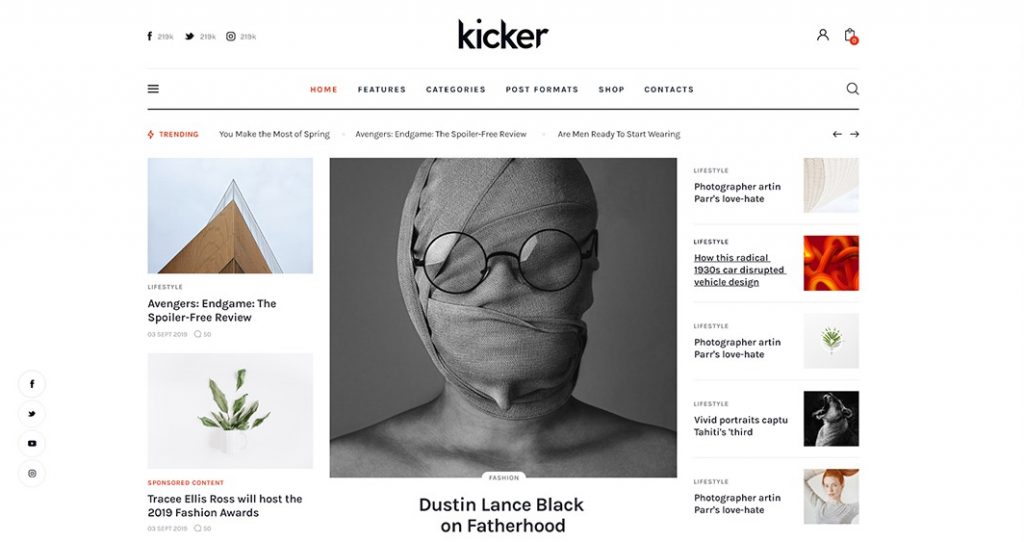The image size is (1024, 542).
Task: Open Facebook from floating social sidebar
Action: [32, 384]
